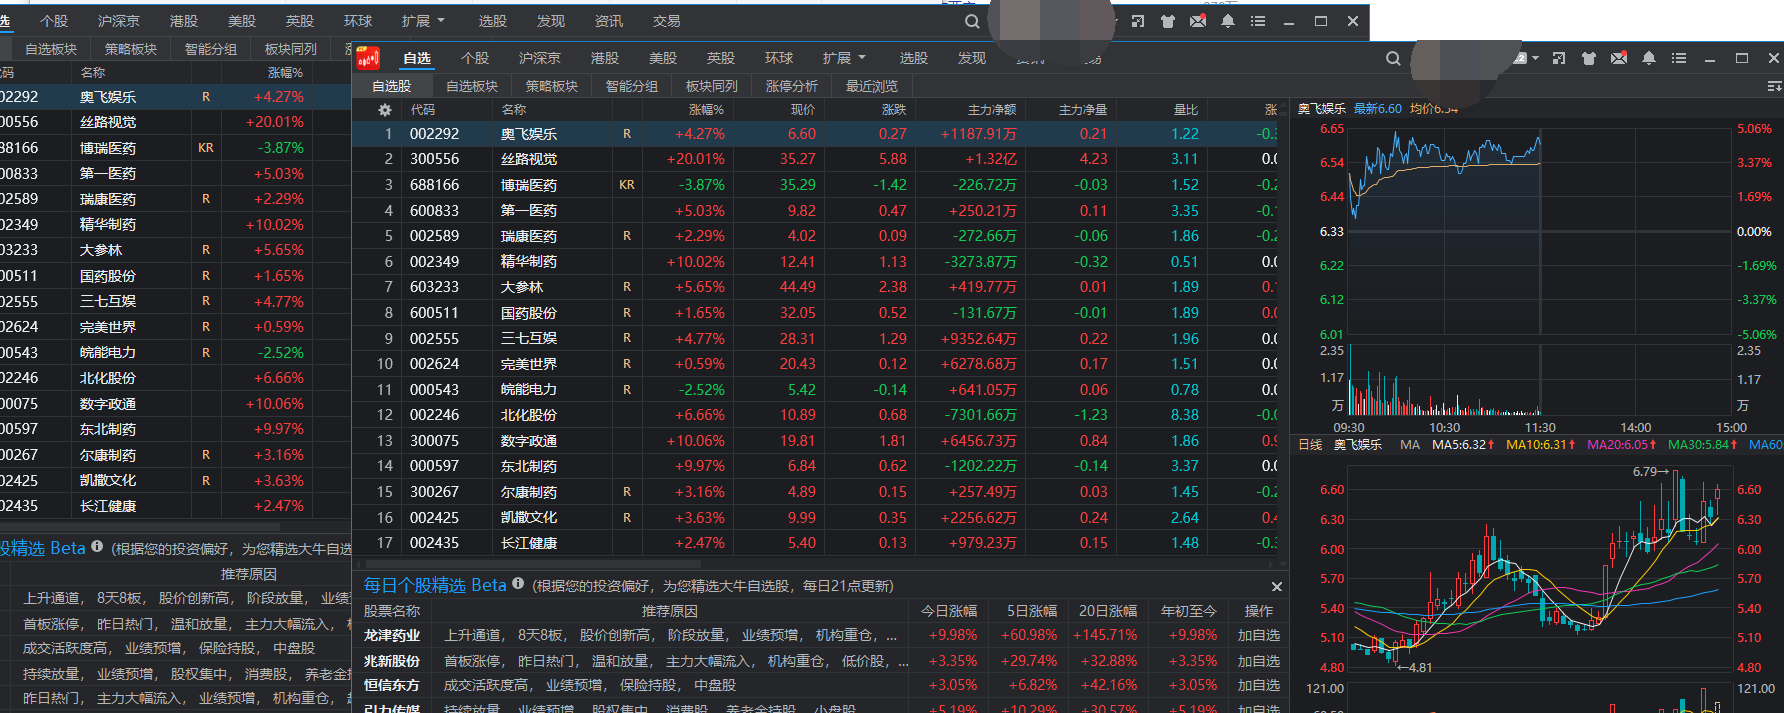This screenshot has height=713, width=1784.
Task: Switch to 沪深京 tab in front window
Action: tap(539, 58)
